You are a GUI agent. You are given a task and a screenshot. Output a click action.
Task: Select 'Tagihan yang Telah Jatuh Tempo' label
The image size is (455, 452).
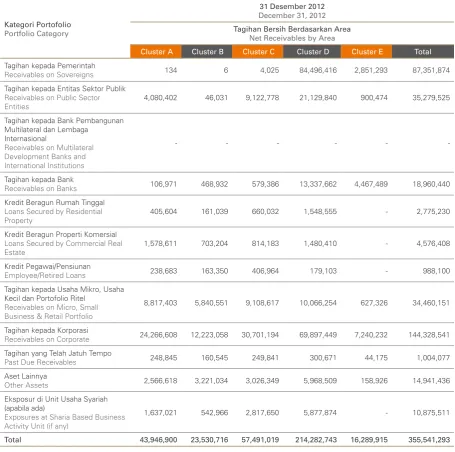tap(58, 353)
